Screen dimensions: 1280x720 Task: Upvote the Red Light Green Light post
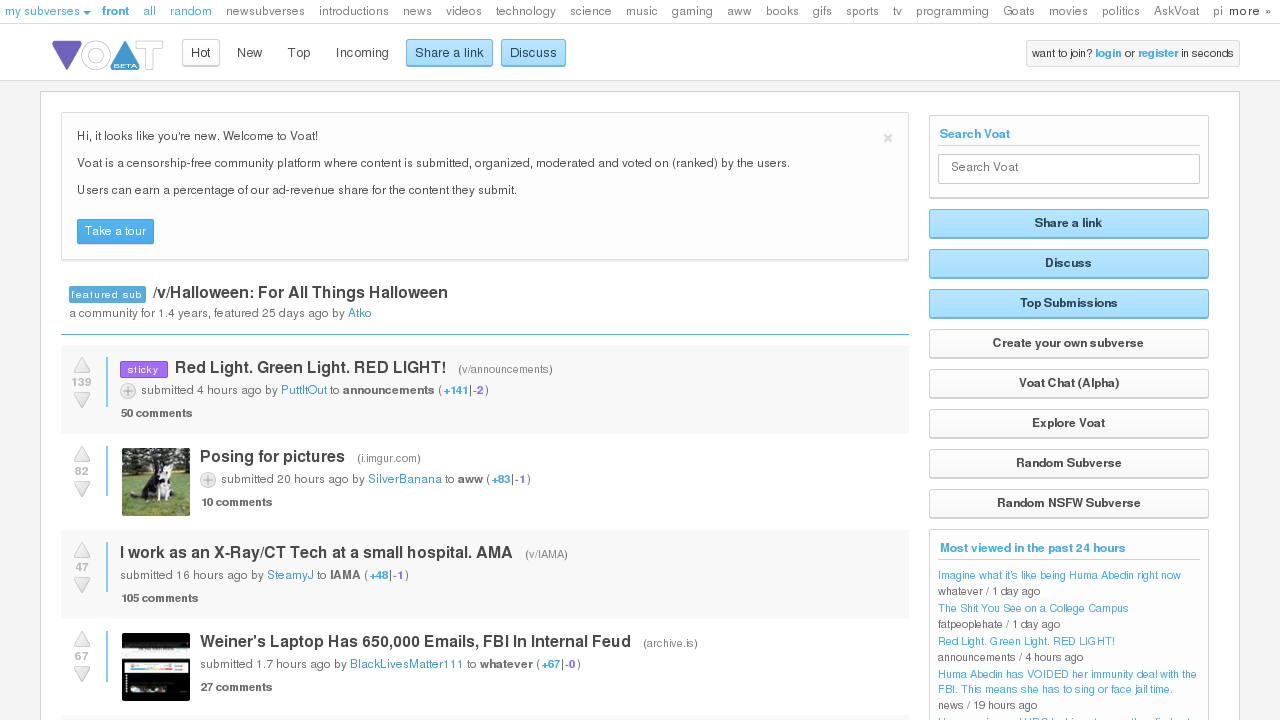pos(82,365)
